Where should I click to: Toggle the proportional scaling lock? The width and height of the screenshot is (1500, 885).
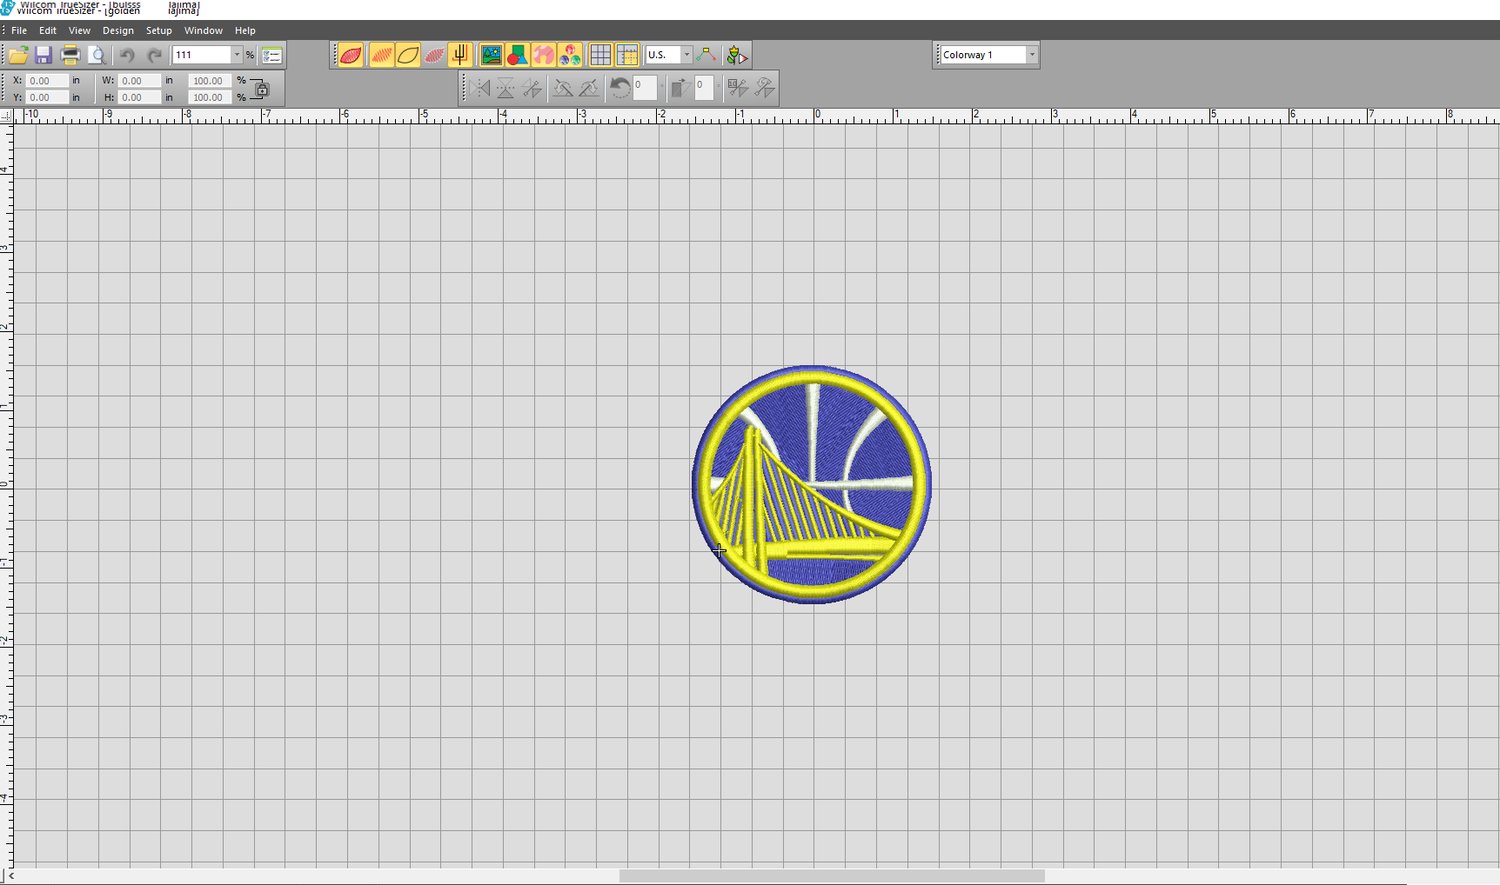tap(260, 89)
